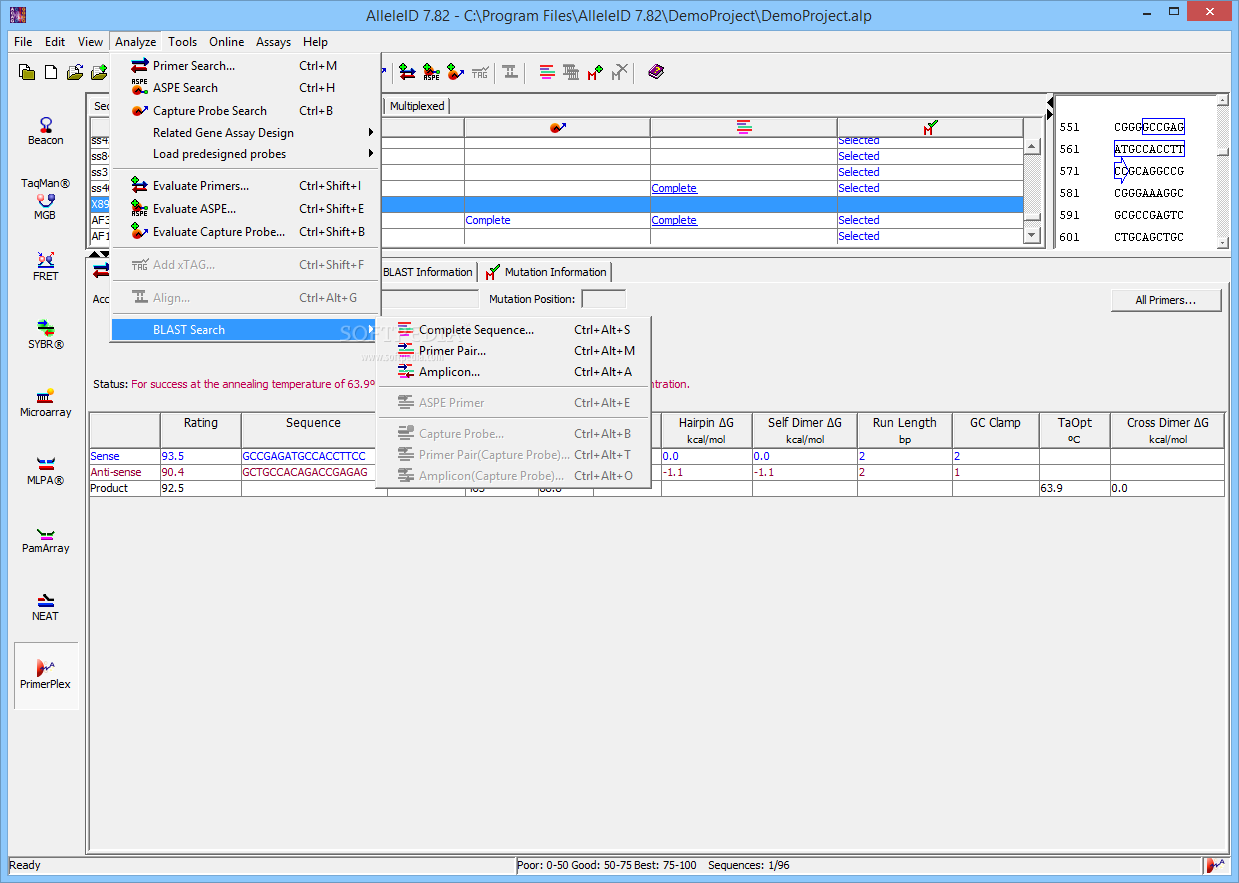Image resolution: width=1239 pixels, height=883 pixels.
Task: Click the Mutation Position input field
Action: (604, 299)
